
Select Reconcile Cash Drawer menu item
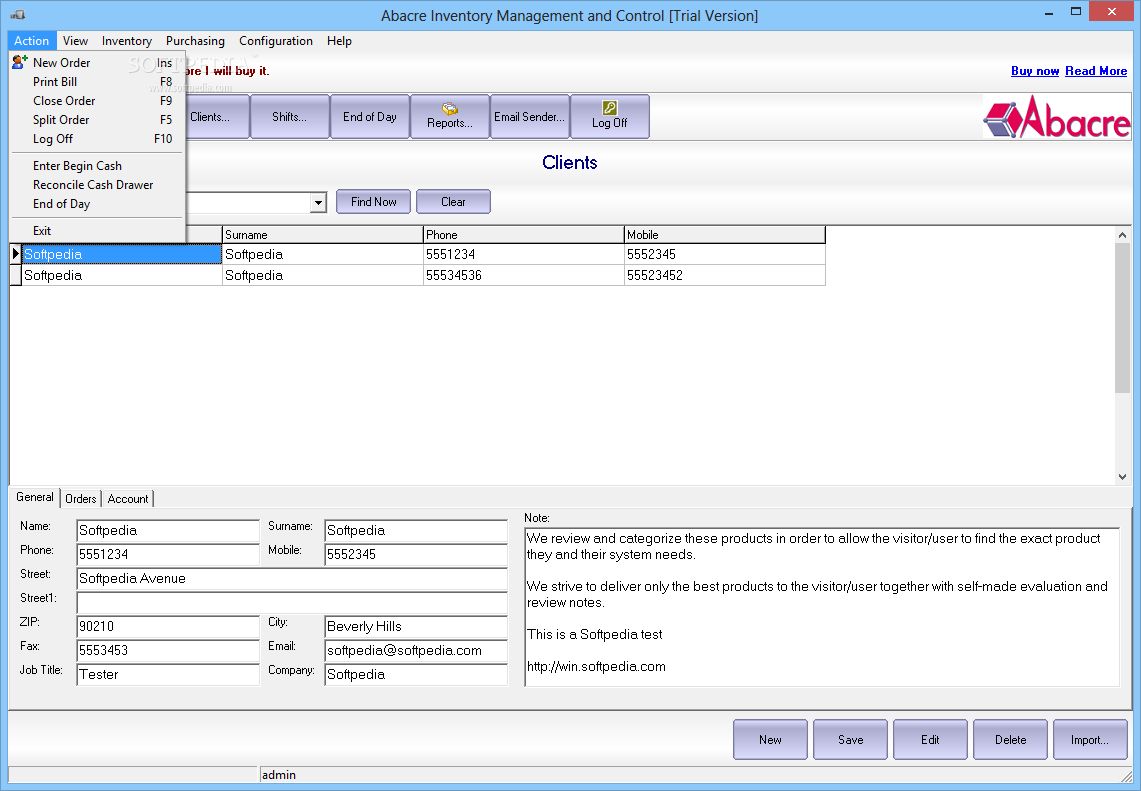[x=97, y=185]
